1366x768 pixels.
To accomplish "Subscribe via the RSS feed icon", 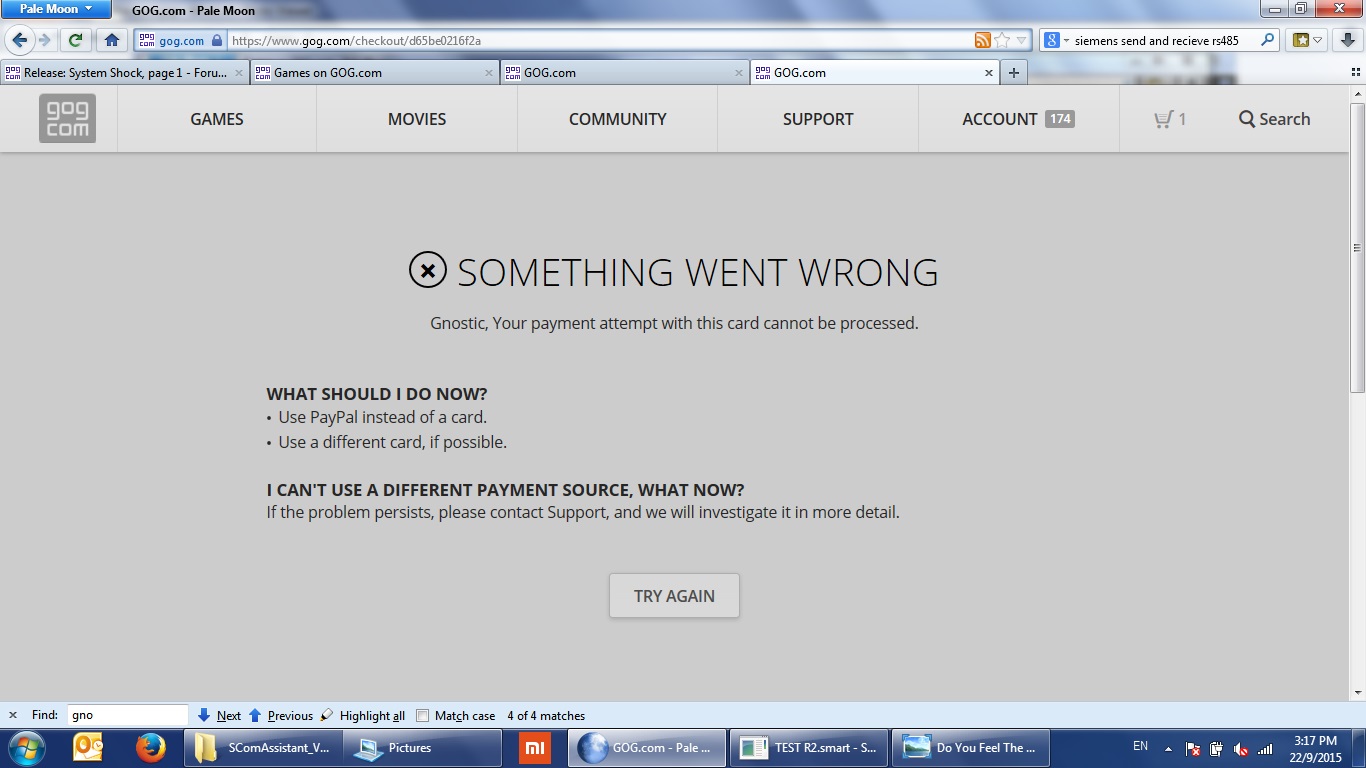I will pyautogui.click(x=983, y=41).
